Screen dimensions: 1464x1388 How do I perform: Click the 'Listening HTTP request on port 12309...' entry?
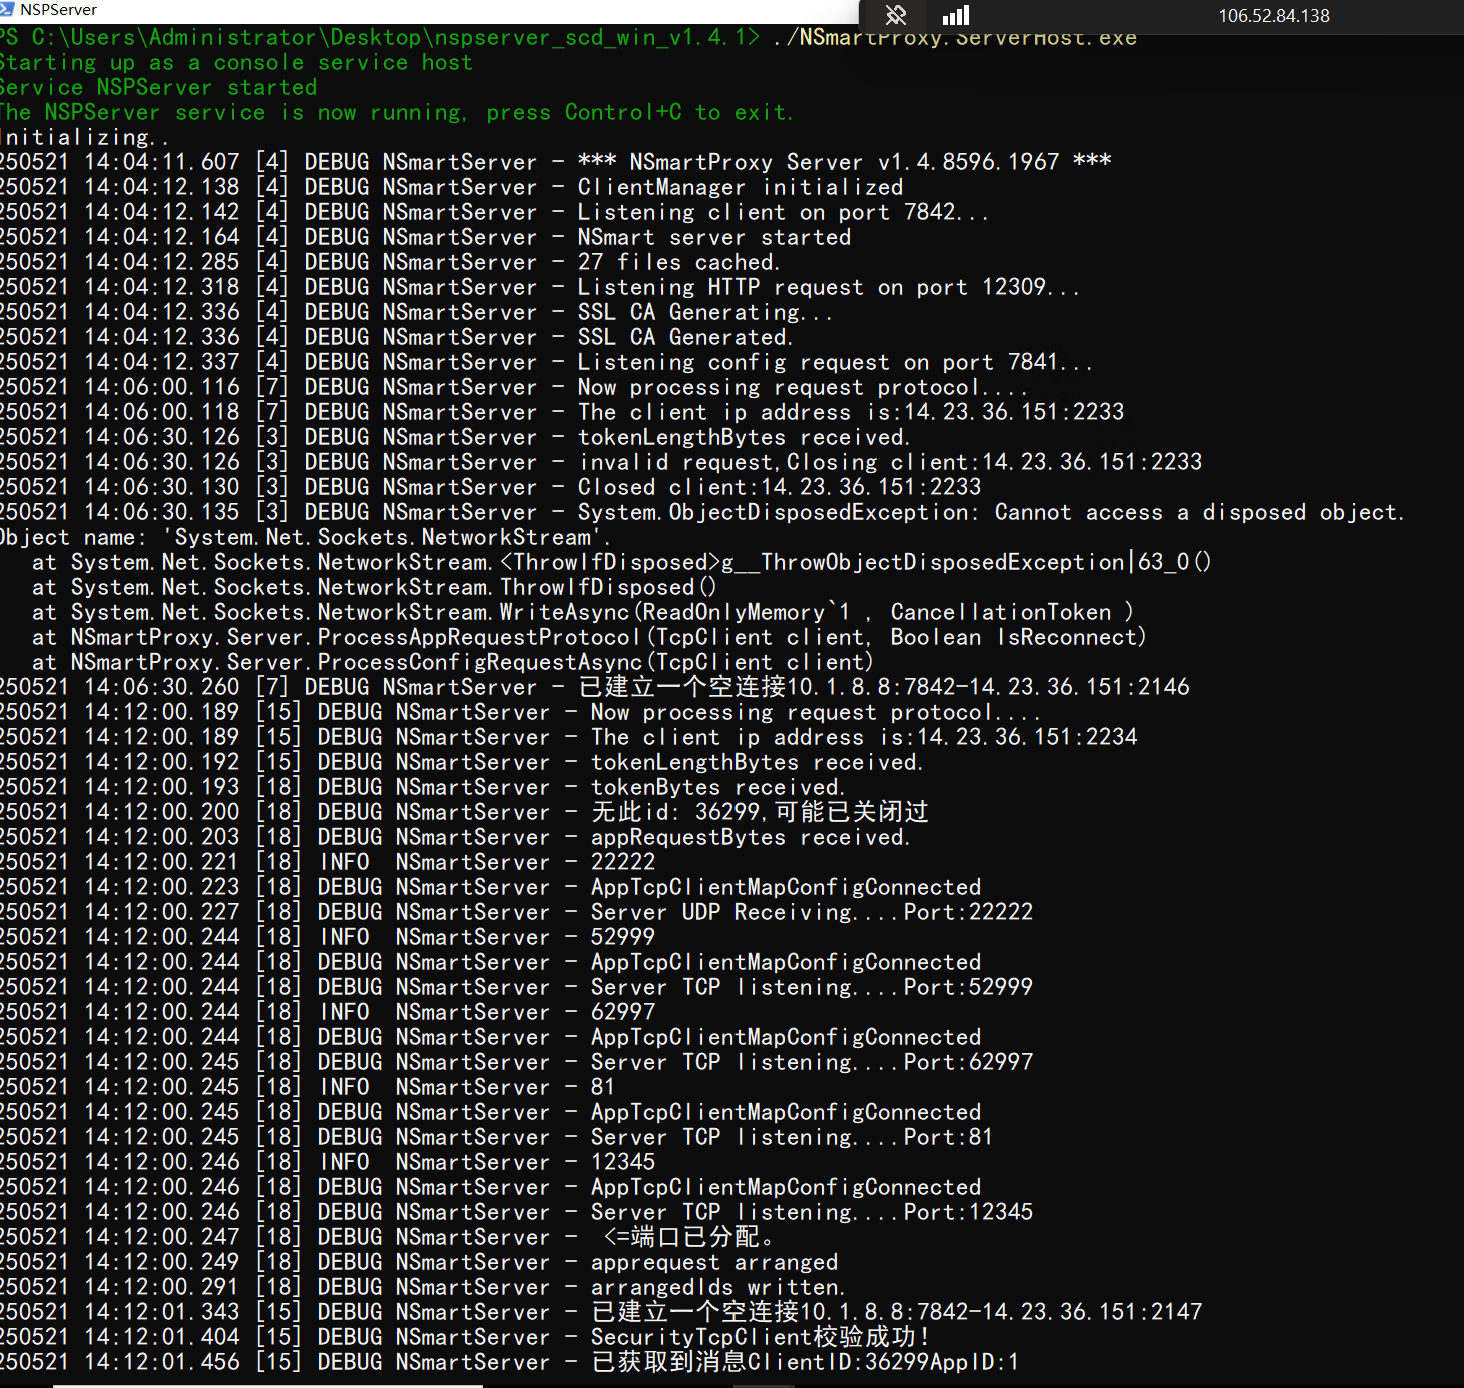coord(540,288)
